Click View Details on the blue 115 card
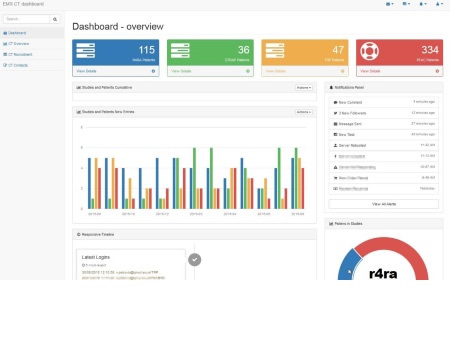 tap(86, 71)
